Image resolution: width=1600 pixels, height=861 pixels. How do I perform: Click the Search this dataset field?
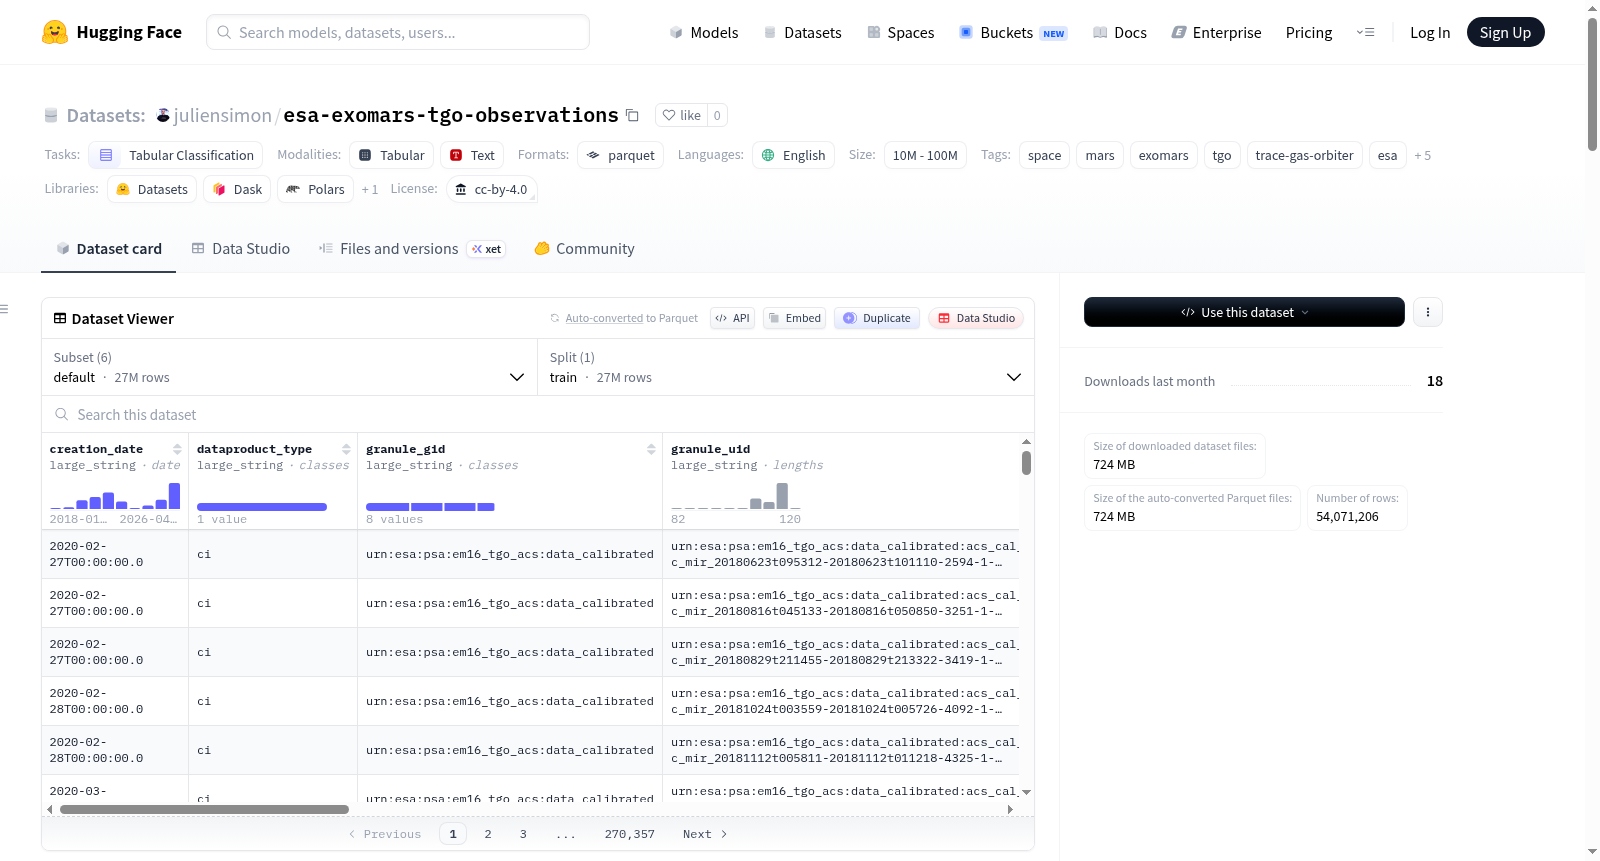[538, 414]
